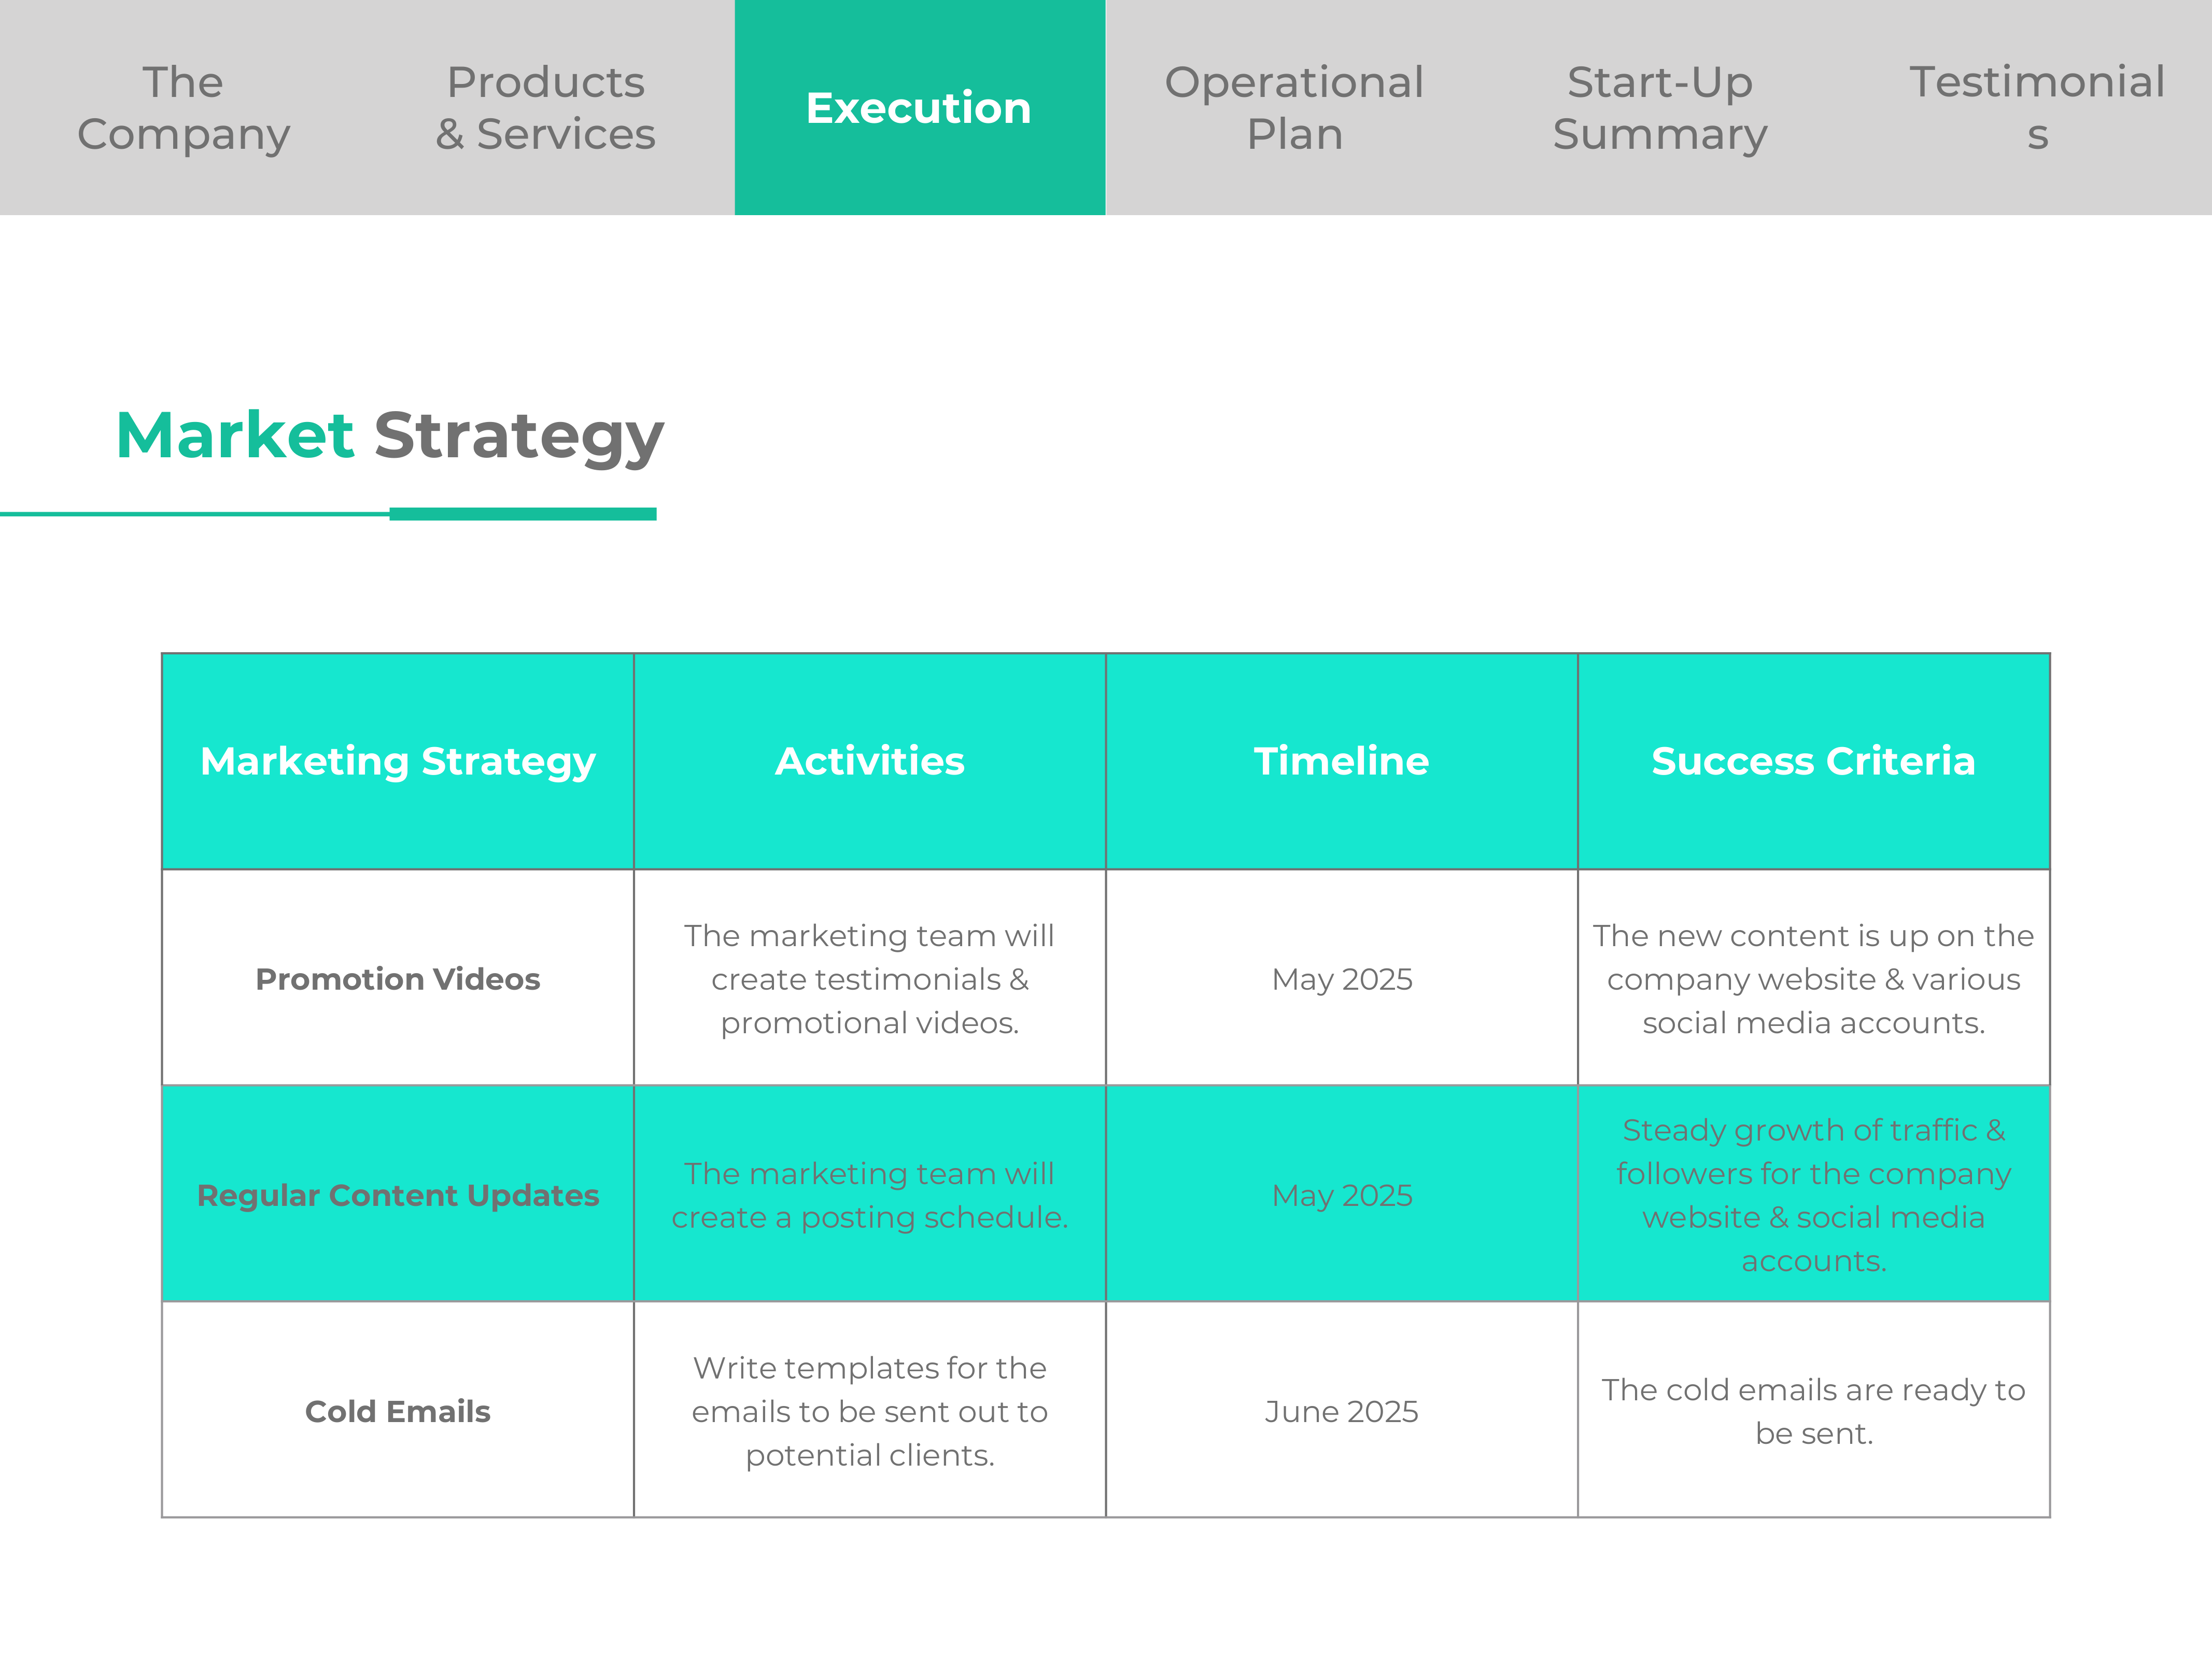Open the Start-Up Summary tab
Viewport: 2212px width, 1659px height.
[1660, 108]
